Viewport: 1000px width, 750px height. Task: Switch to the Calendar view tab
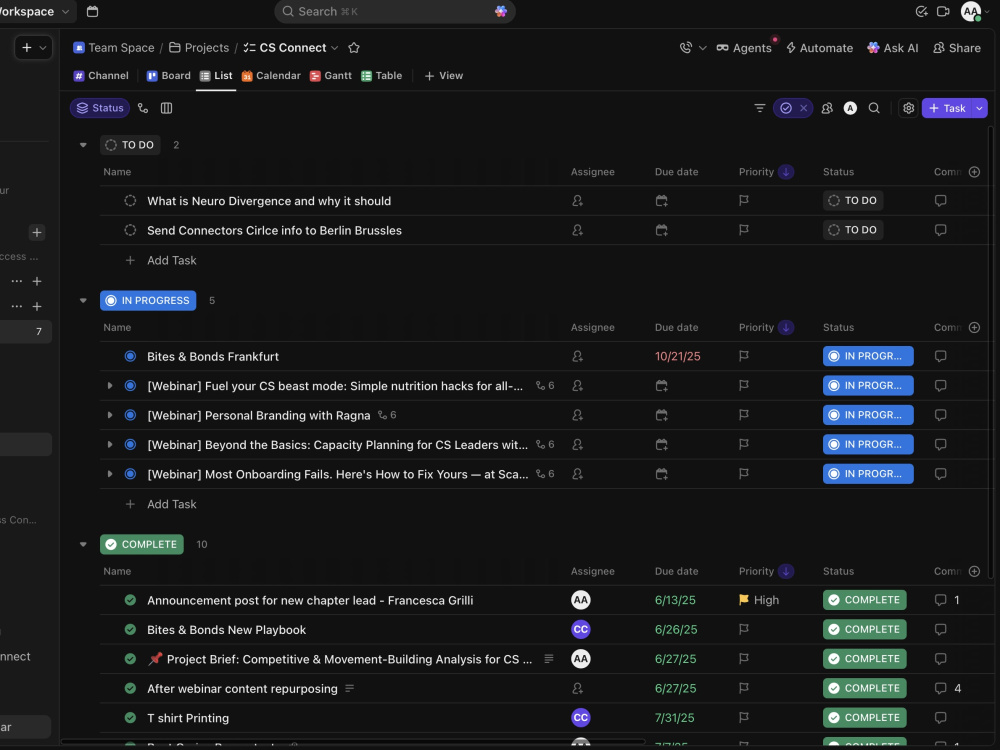click(x=271, y=76)
